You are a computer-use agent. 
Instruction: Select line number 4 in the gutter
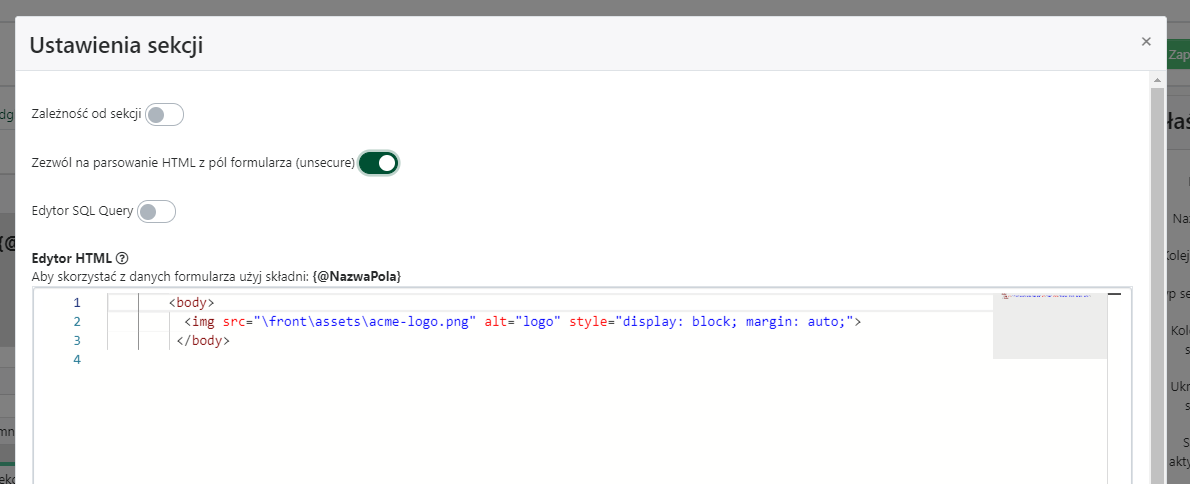pos(76,360)
